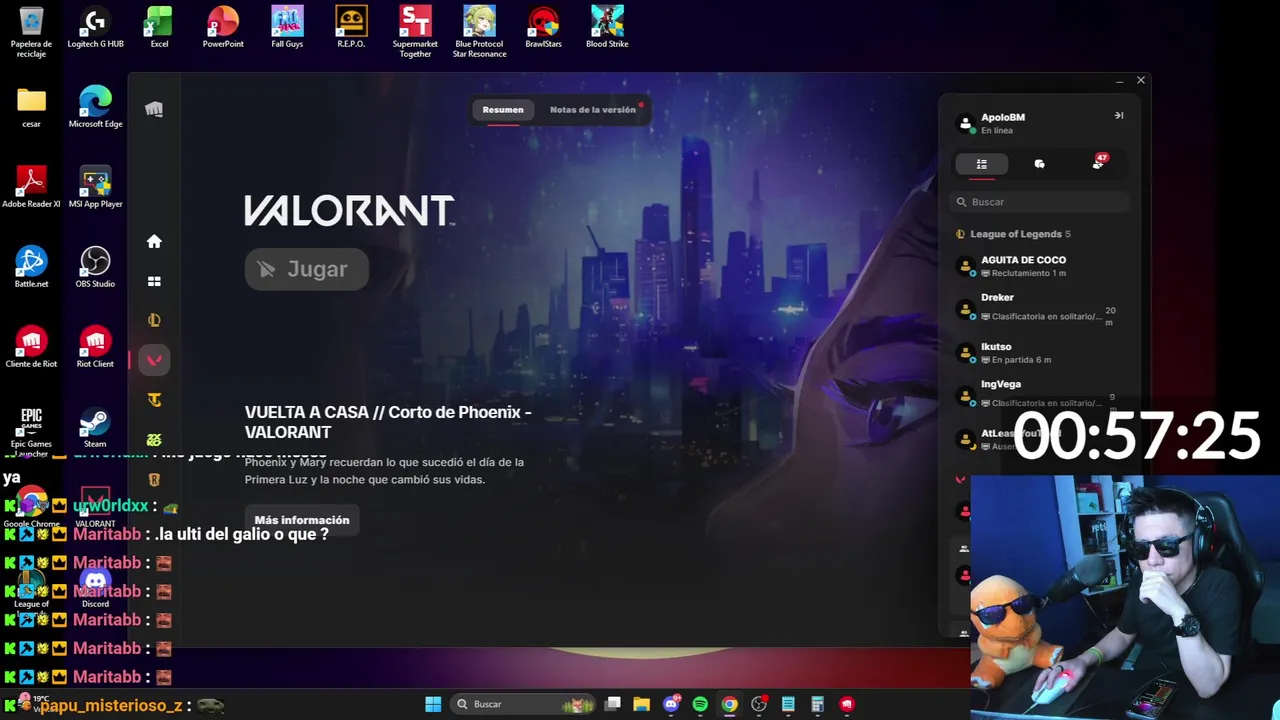Open Logitech G HUB desktop shortcut

[x=95, y=28]
